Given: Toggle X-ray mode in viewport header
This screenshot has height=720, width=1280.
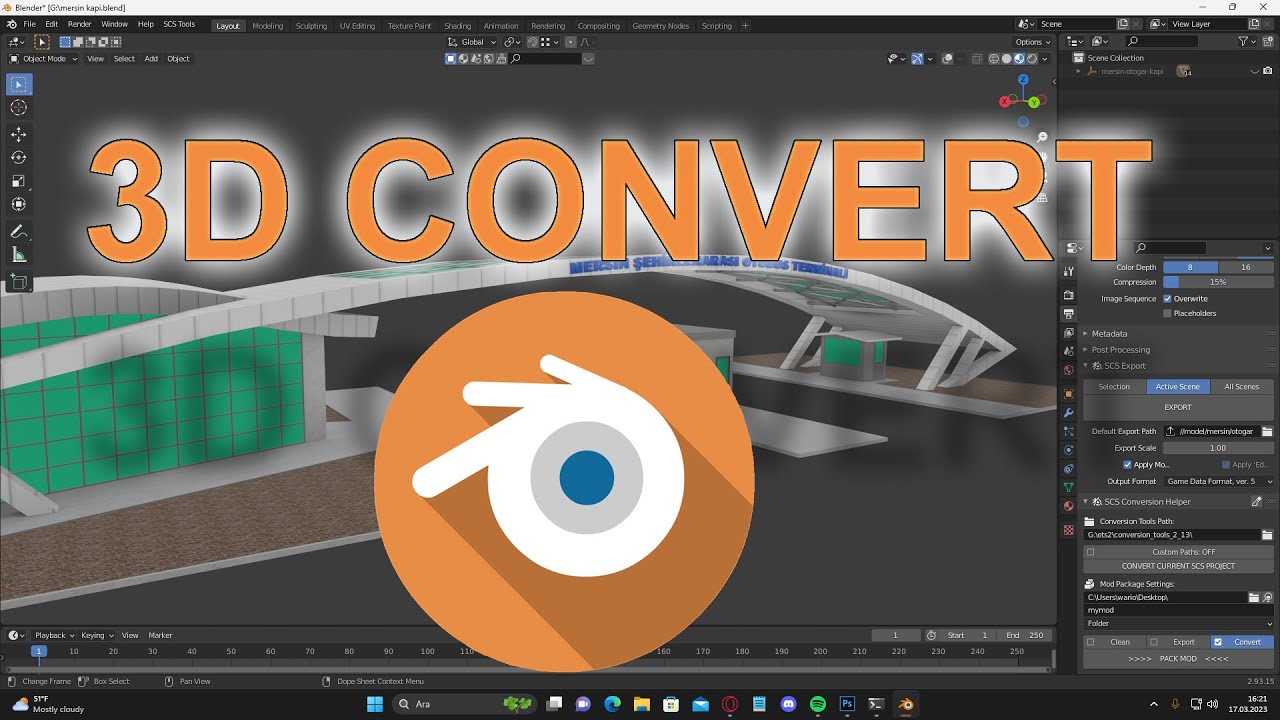Looking at the screenshot, I should point(977,59).
